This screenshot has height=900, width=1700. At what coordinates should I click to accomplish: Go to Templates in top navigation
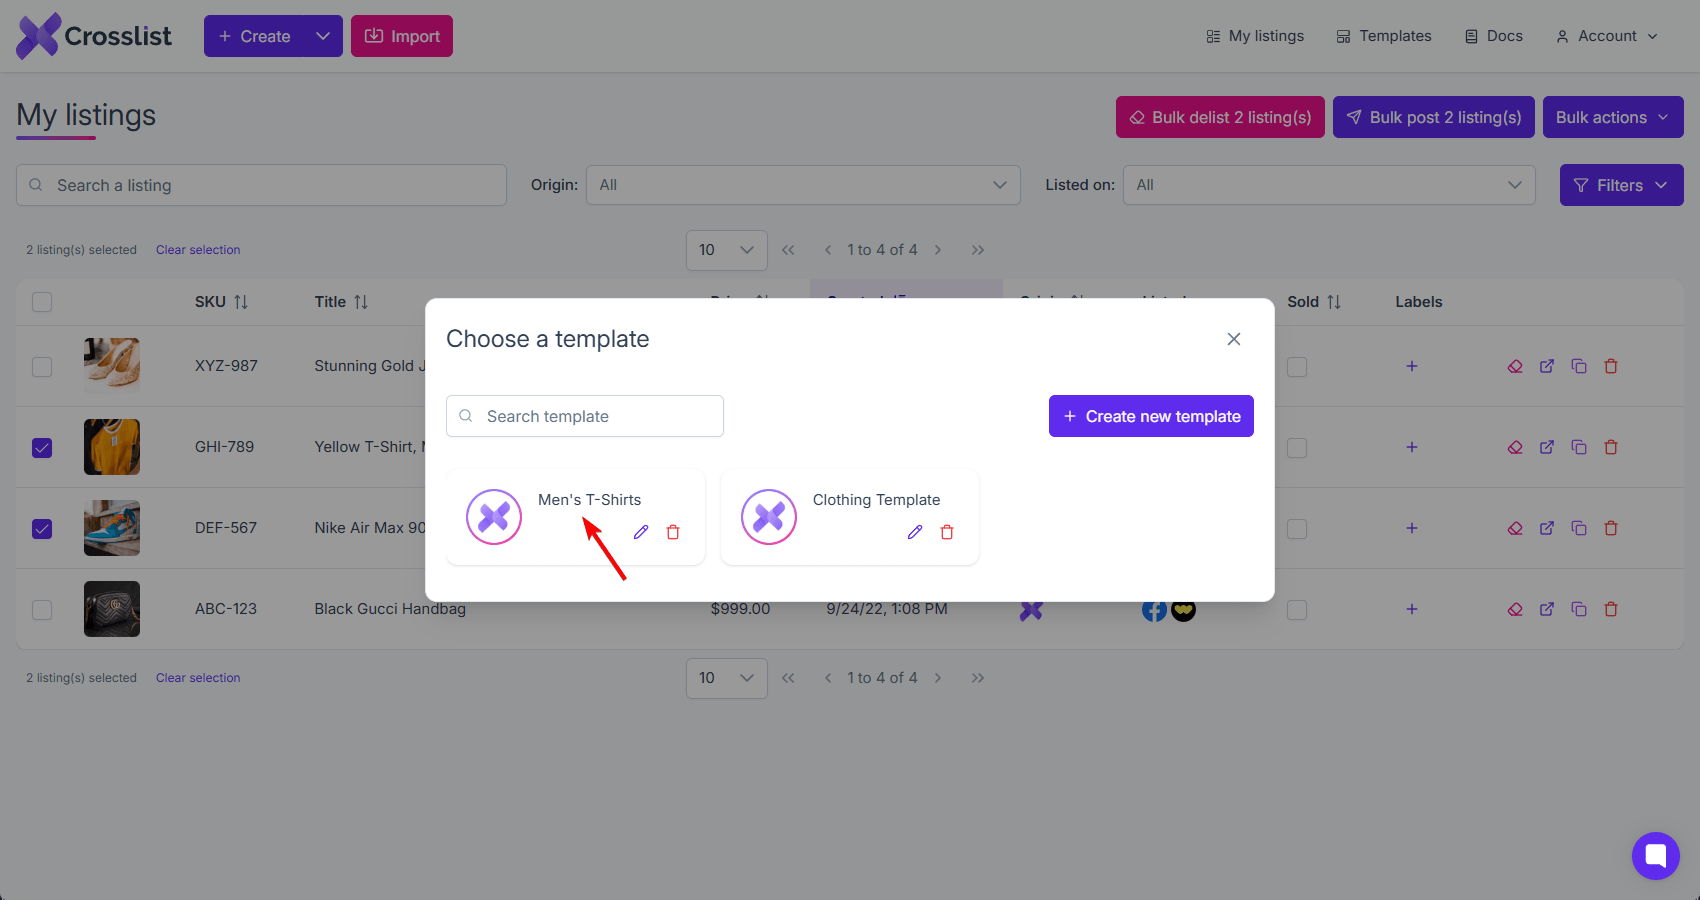click(x=1384, y=36)
